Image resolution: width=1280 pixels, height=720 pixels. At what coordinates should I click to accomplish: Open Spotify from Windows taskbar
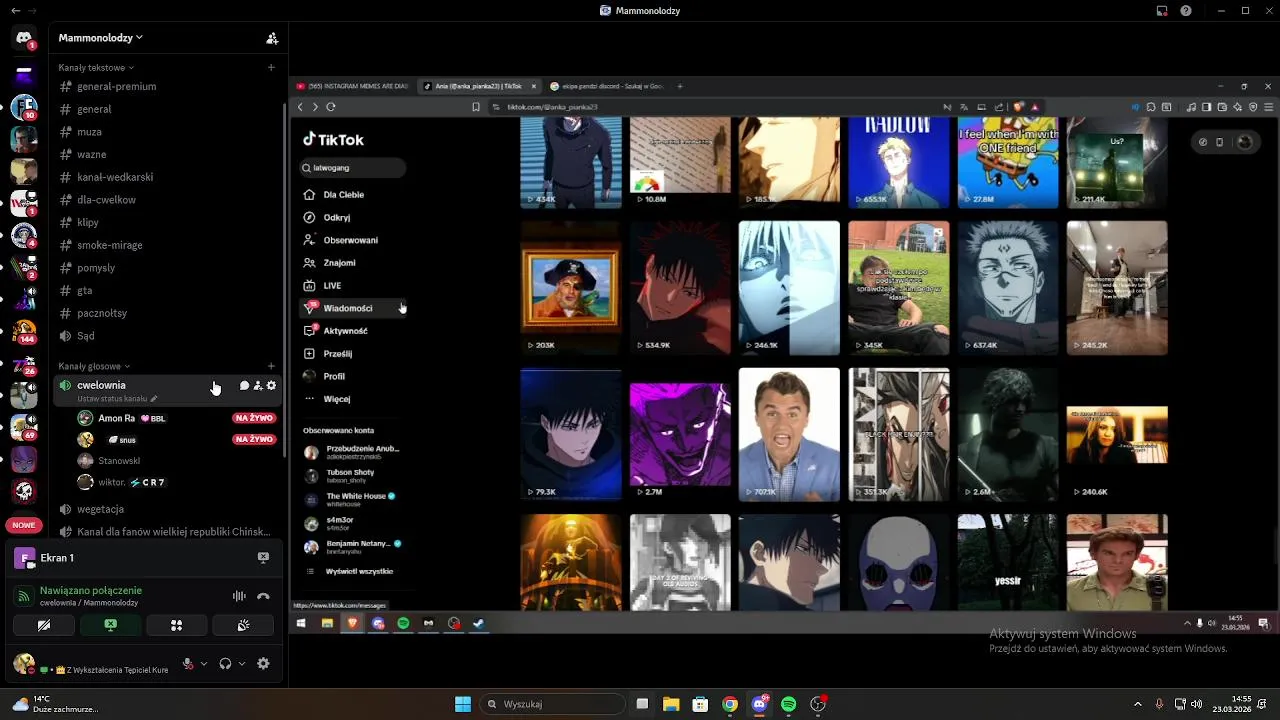[x=789, y=704]
